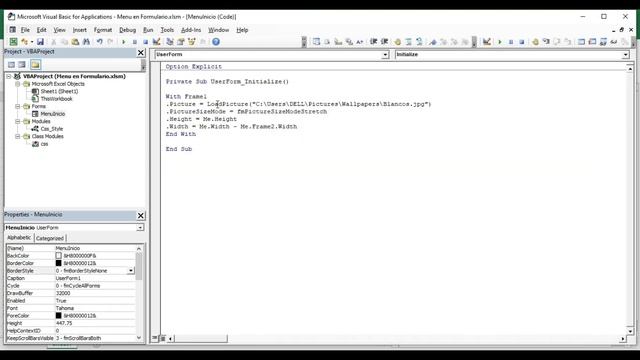This screenshot has height=360, width=640.
Task: Open the Properties Window toolbar icon
Action: pyautogui.click(x=180, y=42)
